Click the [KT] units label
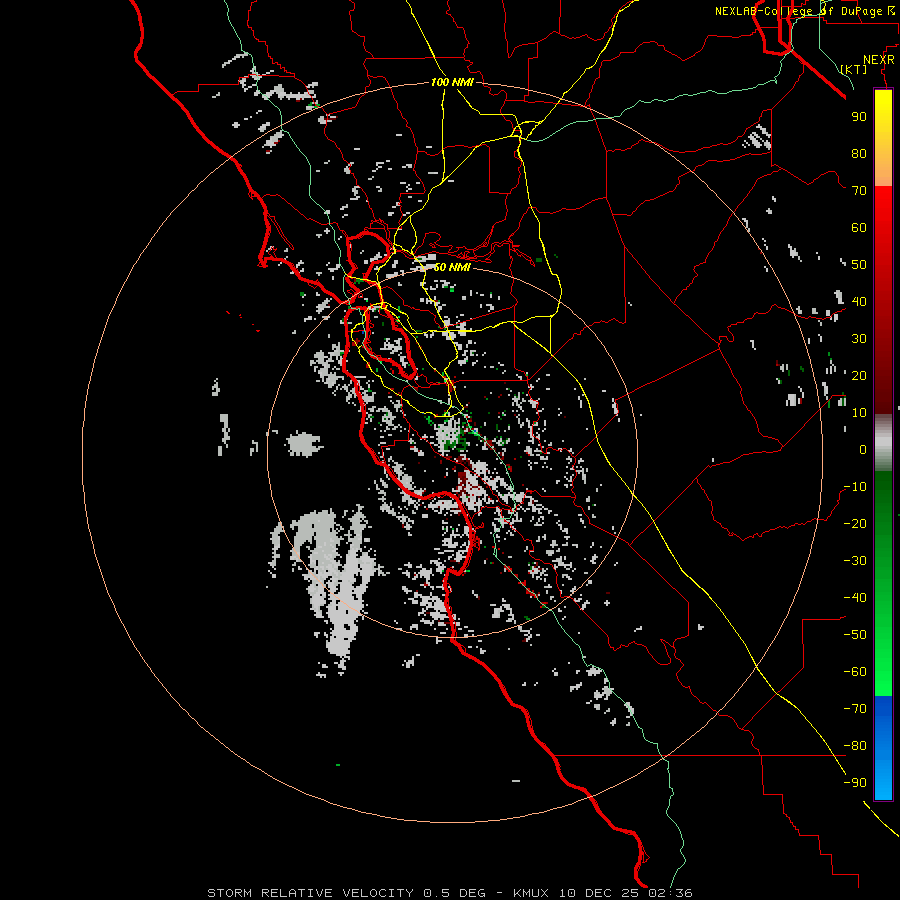This screenshot has width=900, height=900. click(x=853, y=69)
